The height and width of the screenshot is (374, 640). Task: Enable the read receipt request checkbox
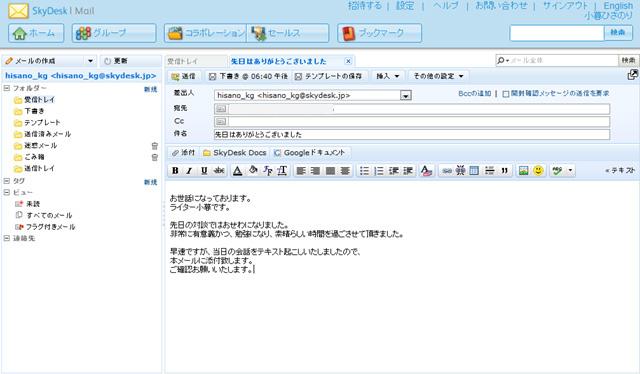click(506, 94)
